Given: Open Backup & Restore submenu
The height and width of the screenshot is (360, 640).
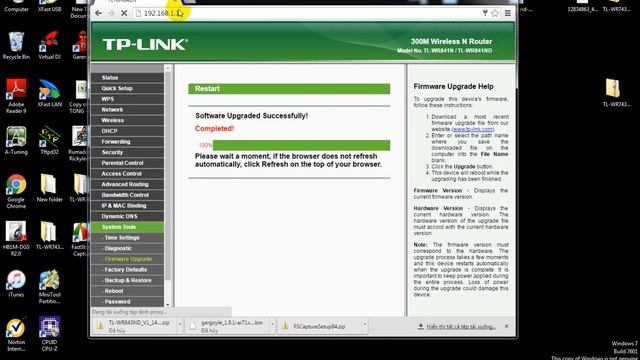Looking at the screenshot, I should click(x=127, y=280).
